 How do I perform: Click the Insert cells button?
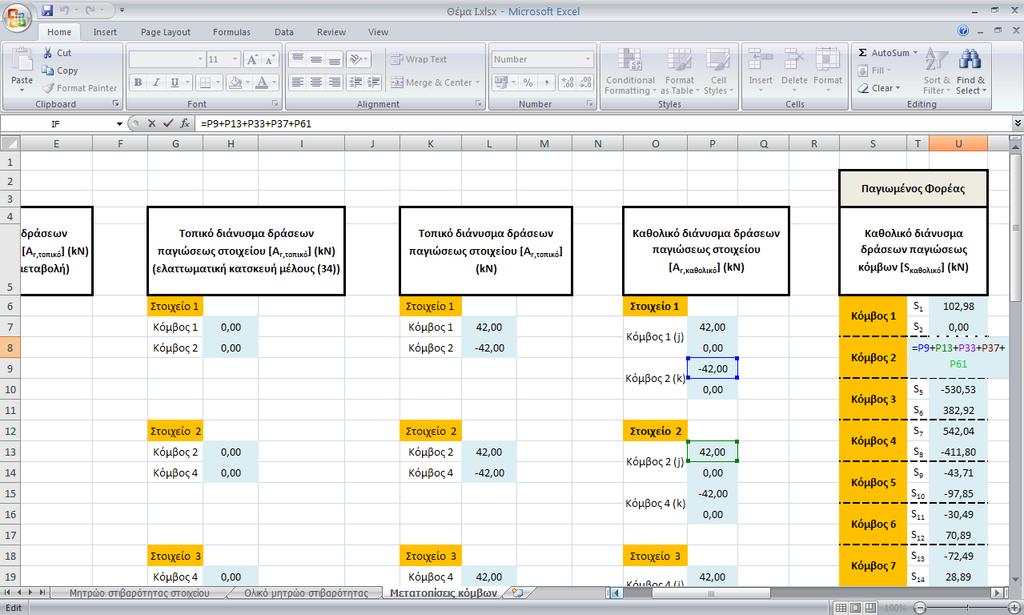[760, 71]
